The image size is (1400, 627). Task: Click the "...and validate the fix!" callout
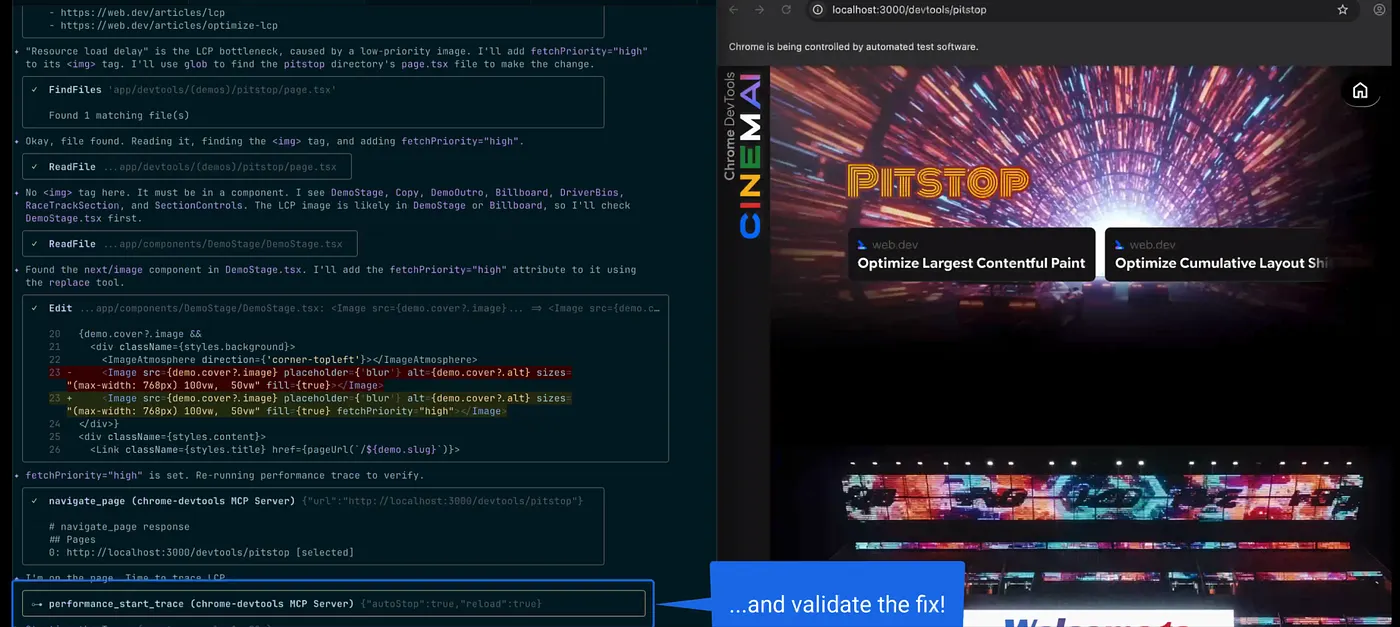(836, 604)
